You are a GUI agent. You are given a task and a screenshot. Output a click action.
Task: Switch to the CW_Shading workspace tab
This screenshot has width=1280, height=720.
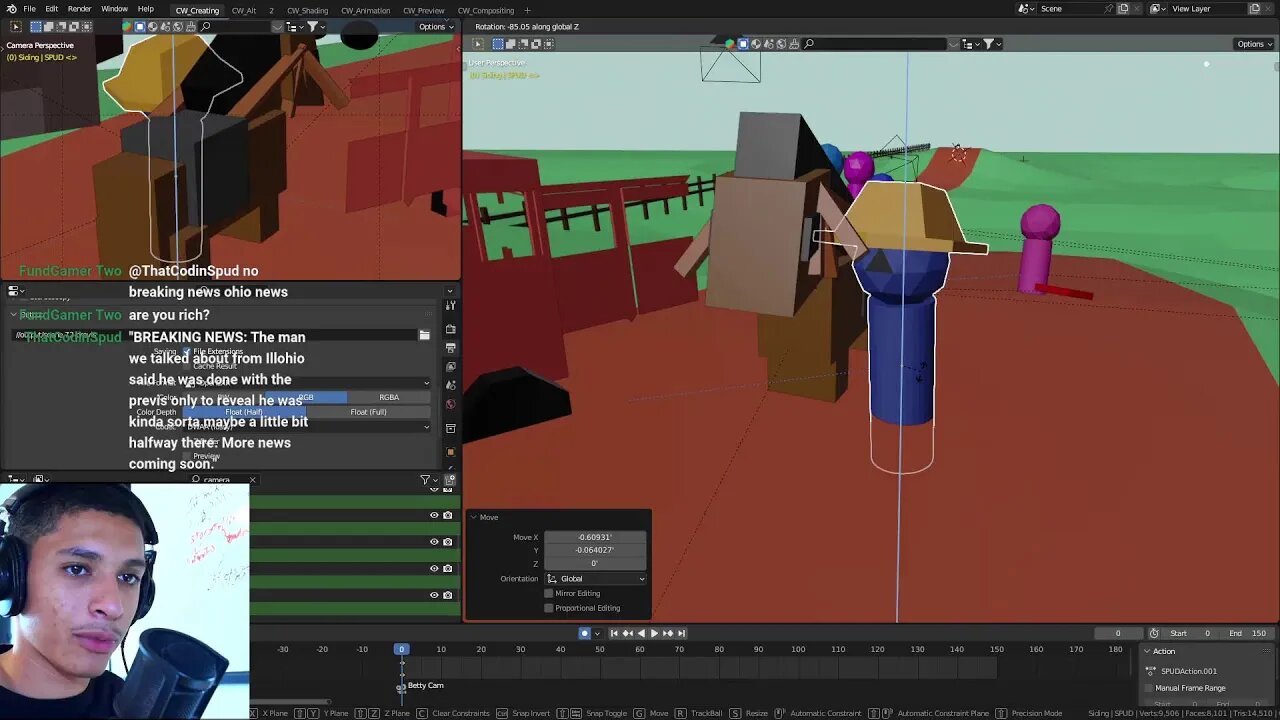click(x=308, y=10)
